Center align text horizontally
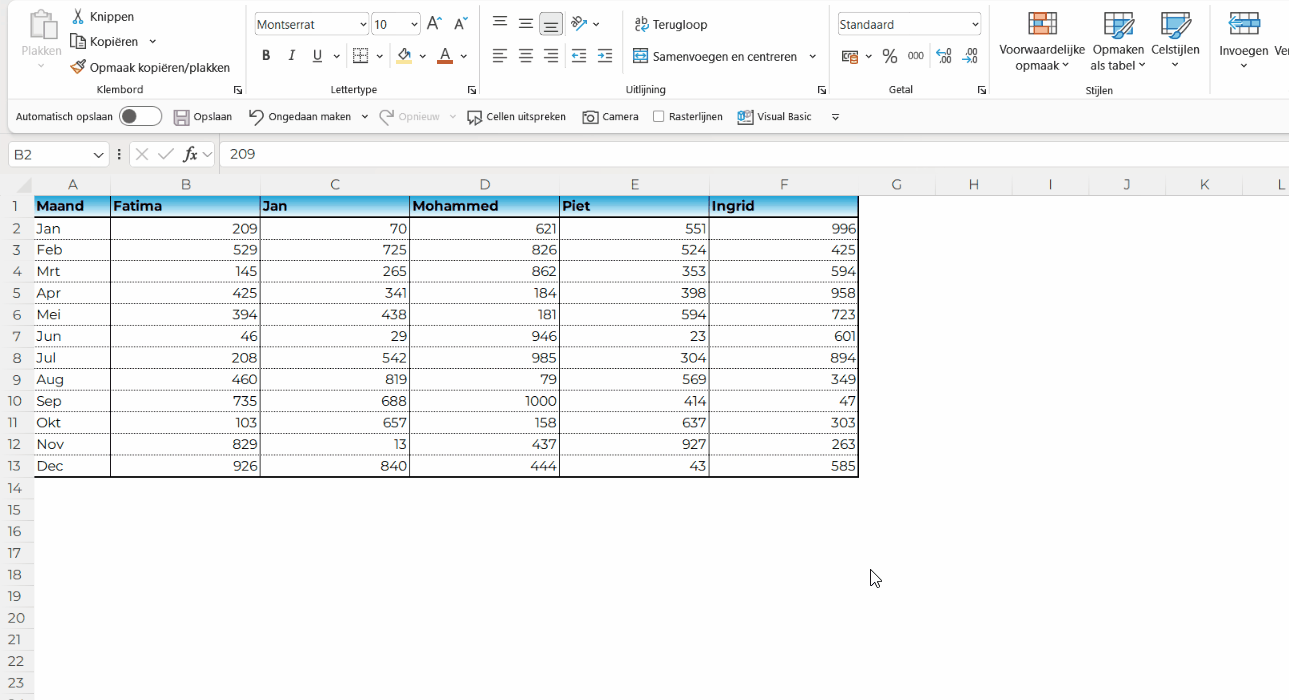The width and height of the screenshot is (1289, 700). 525,56
